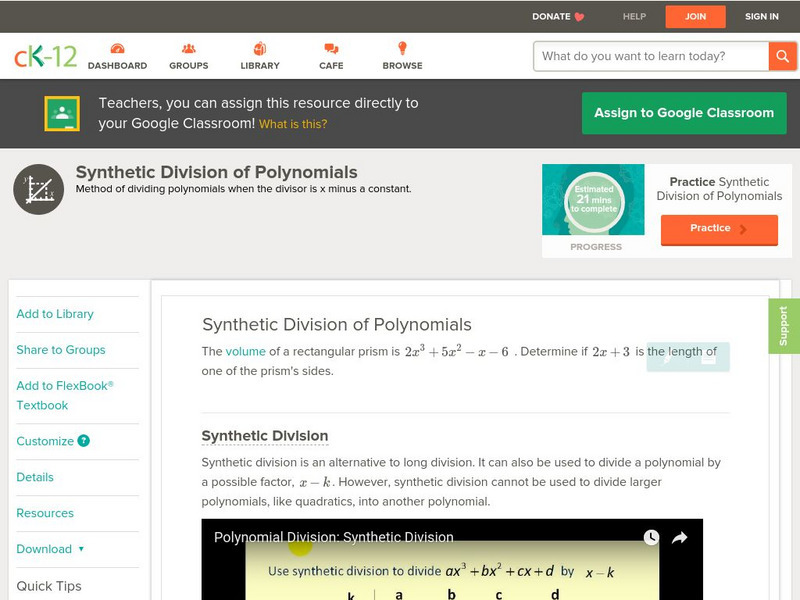
Task: Click the Customize help question mark icon
Action: tap(84, 441)
